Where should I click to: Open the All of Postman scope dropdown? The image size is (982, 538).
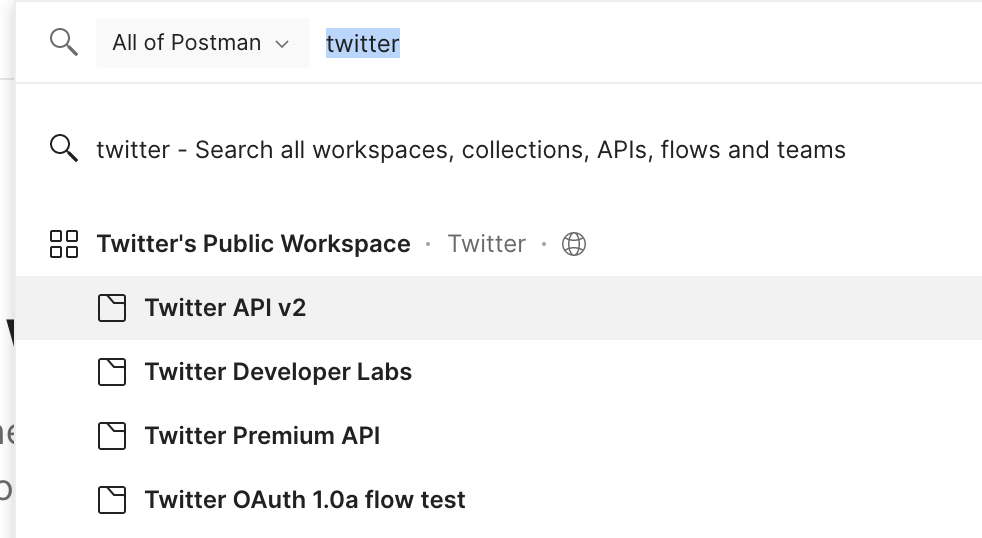(202, 43)
